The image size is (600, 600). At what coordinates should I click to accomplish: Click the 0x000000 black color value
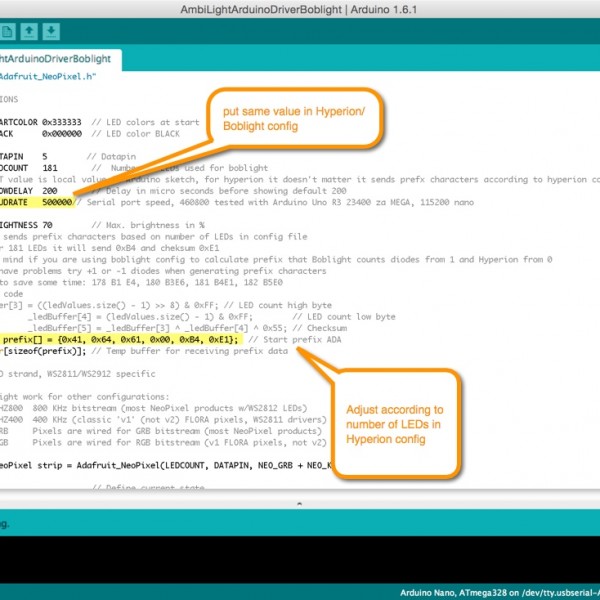tap(62, 134)
